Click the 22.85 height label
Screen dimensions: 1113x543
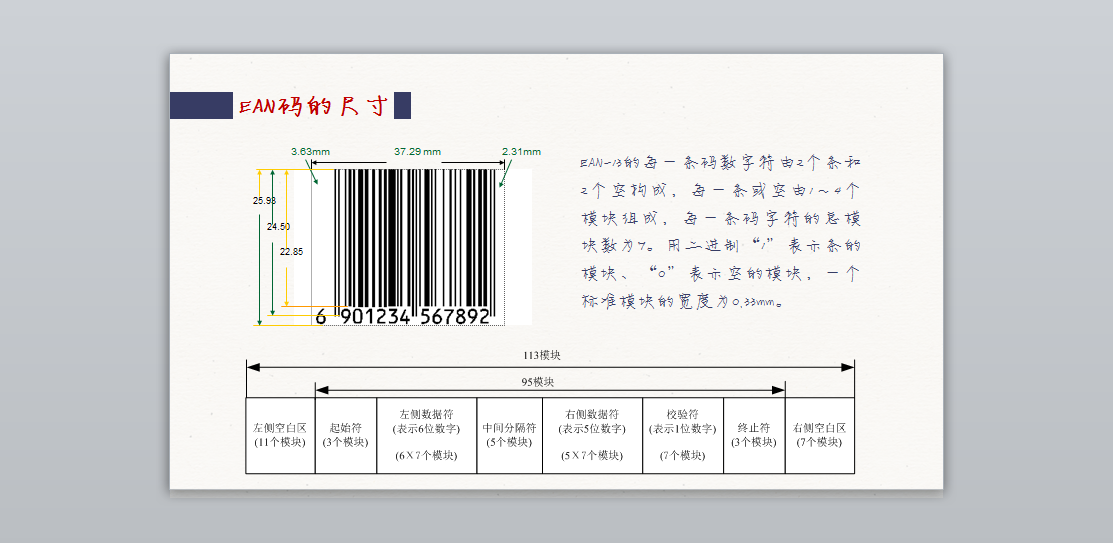[292, 251]
